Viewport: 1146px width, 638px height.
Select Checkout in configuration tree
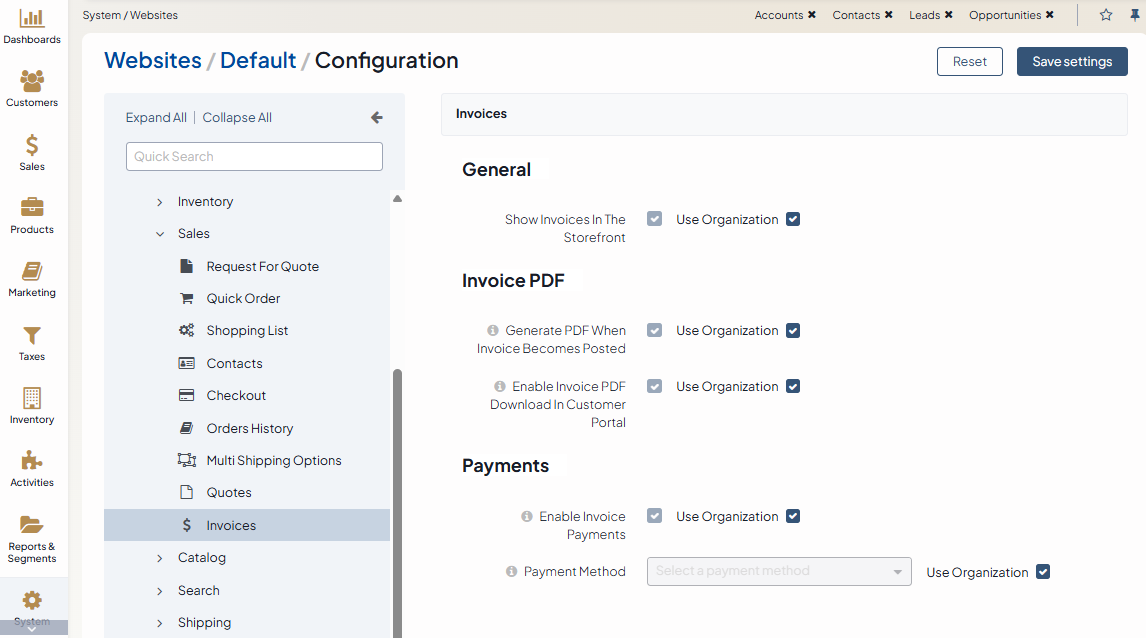[x=236, y=395]
